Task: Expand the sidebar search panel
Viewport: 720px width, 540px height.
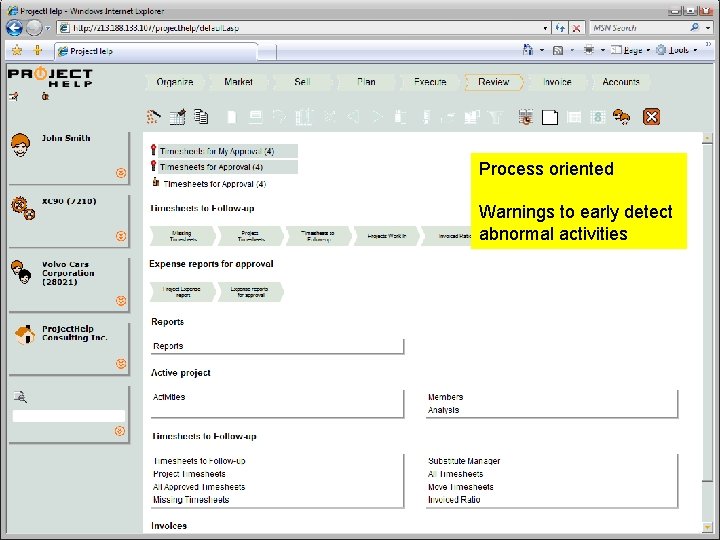Action: pyautogui.click(x=120, y=431)
